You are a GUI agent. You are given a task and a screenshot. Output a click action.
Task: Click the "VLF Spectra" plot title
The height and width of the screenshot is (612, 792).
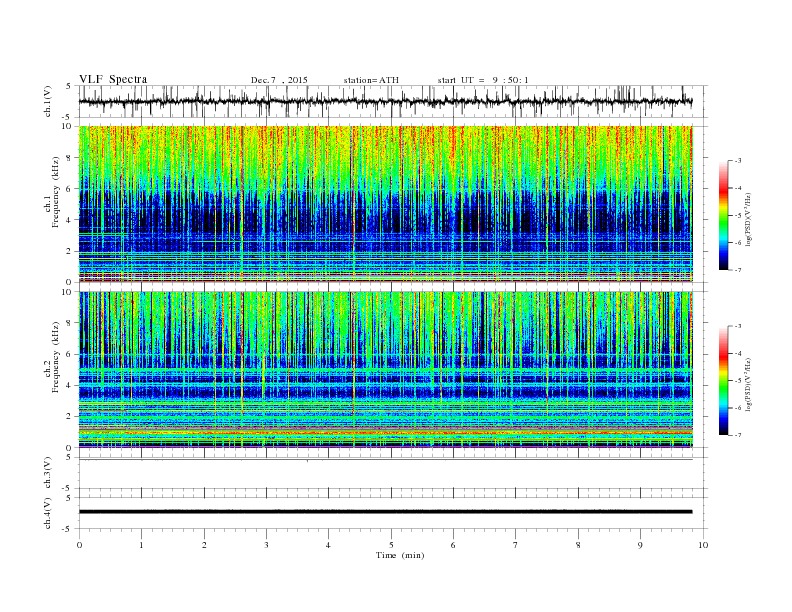pyautogui.click(x=113, y=79)
